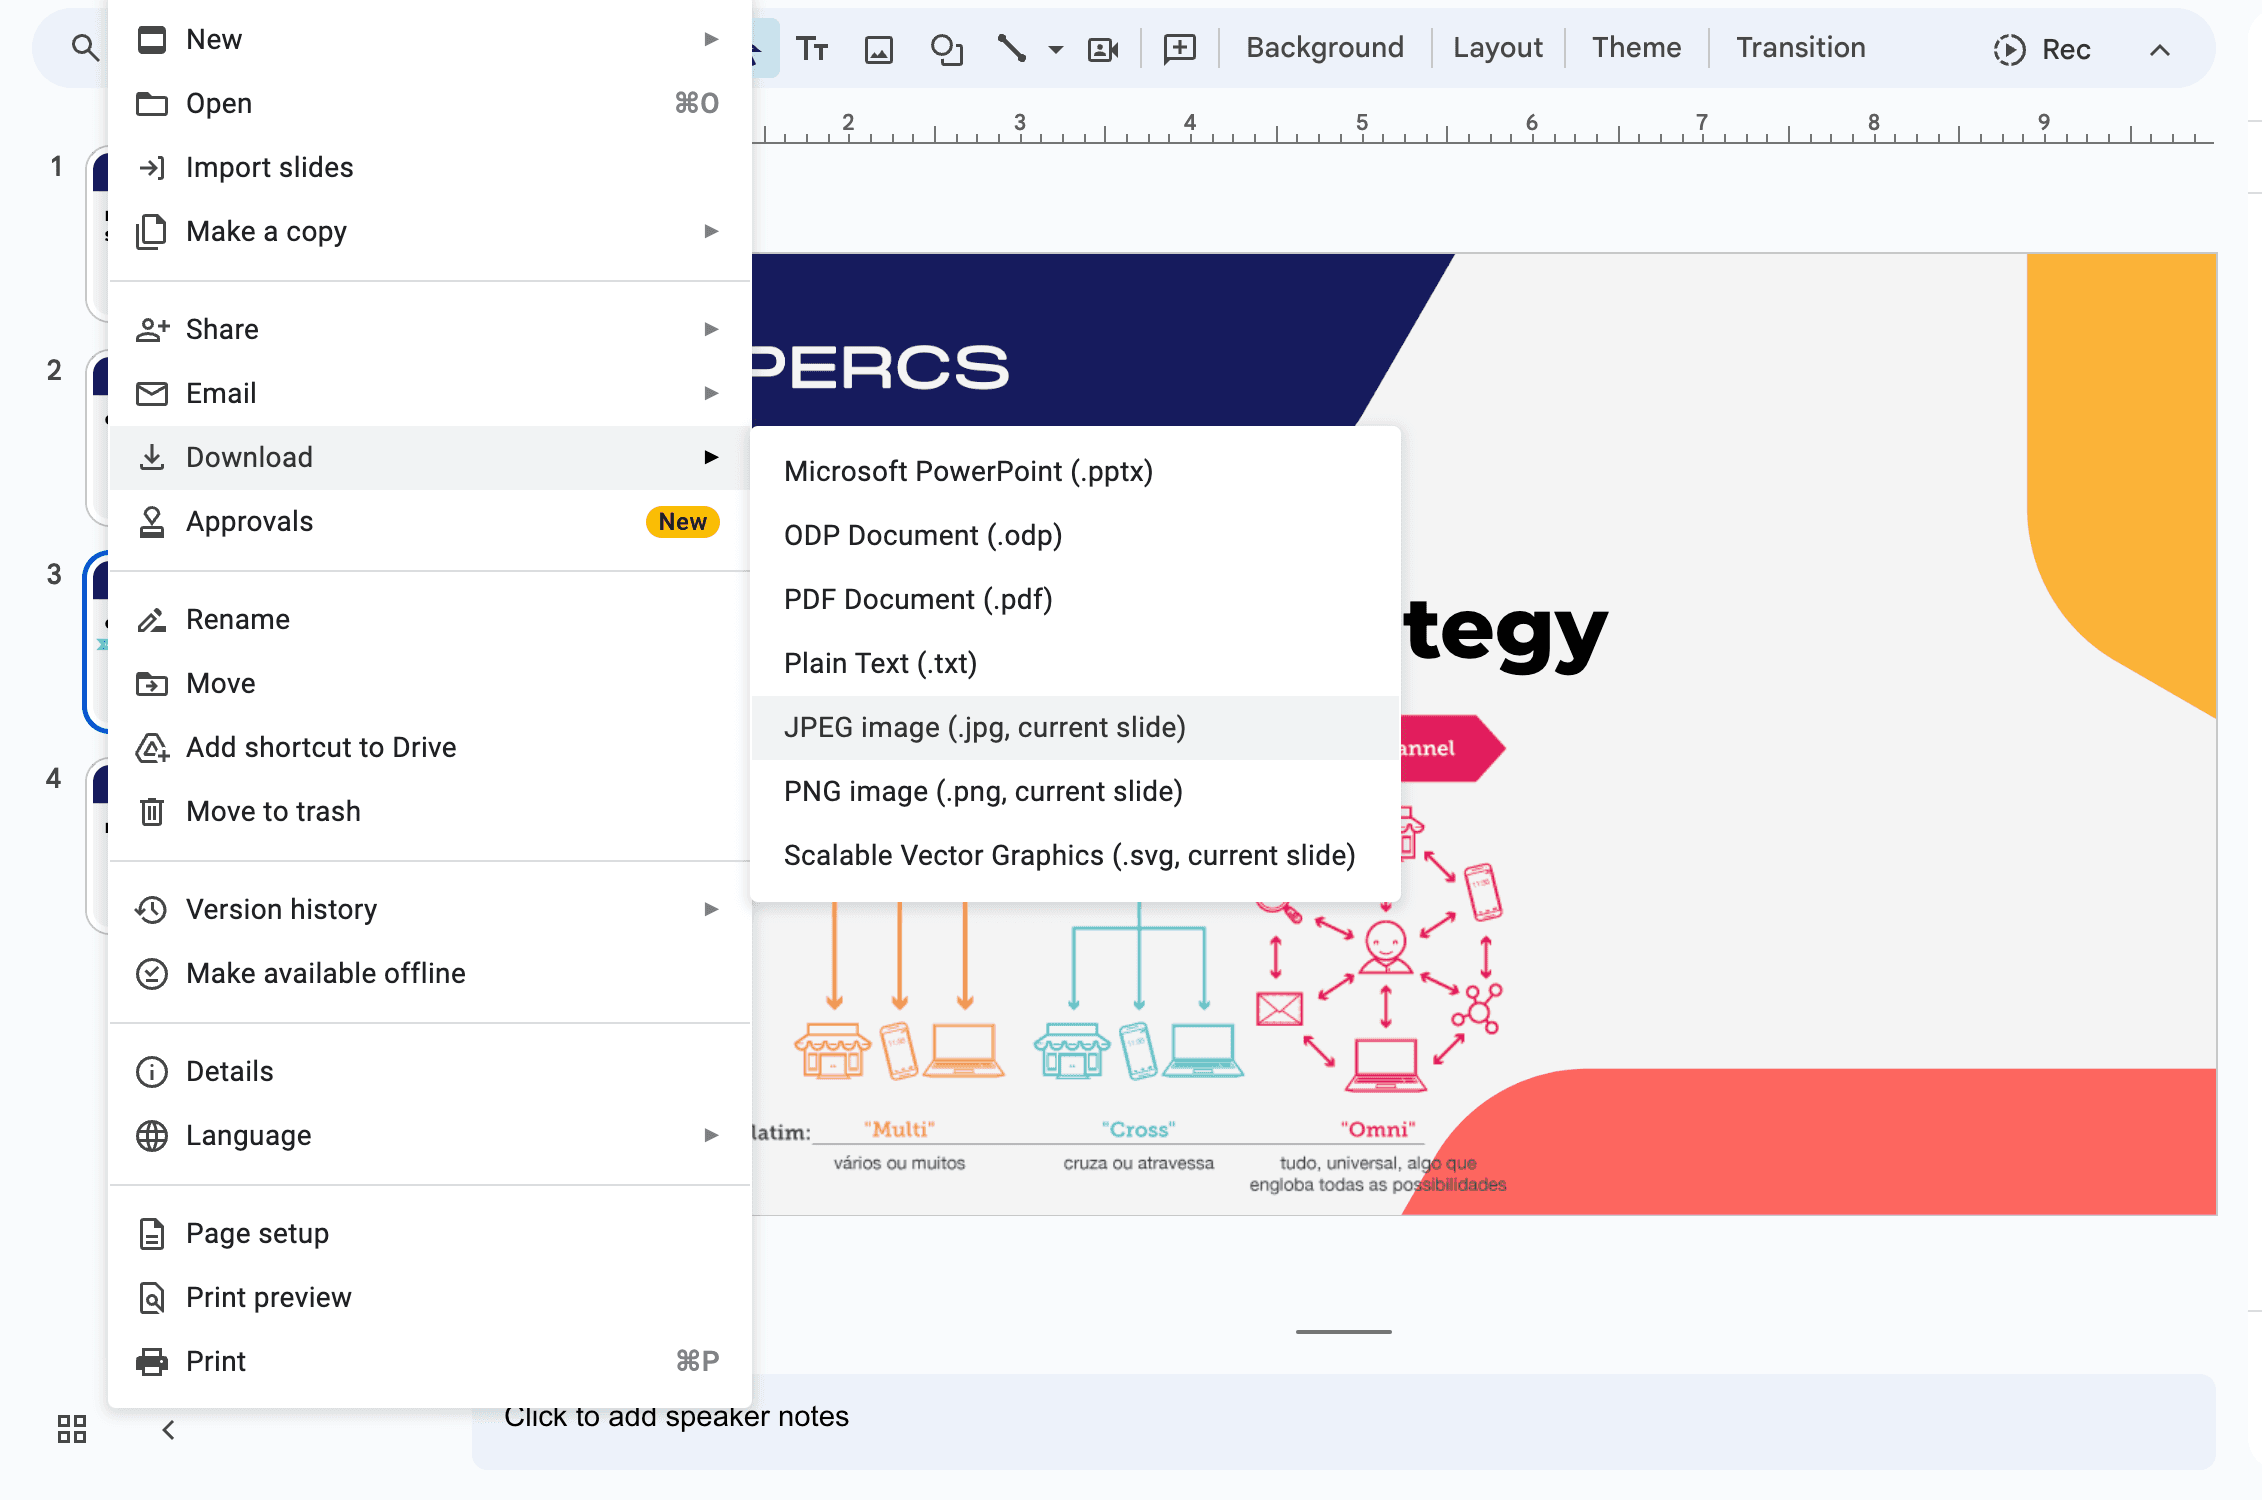The height and width of the screenshot is (1500, 2262).
Task: Click the horizontal ruler above the slide
Action: [1484, 127]
